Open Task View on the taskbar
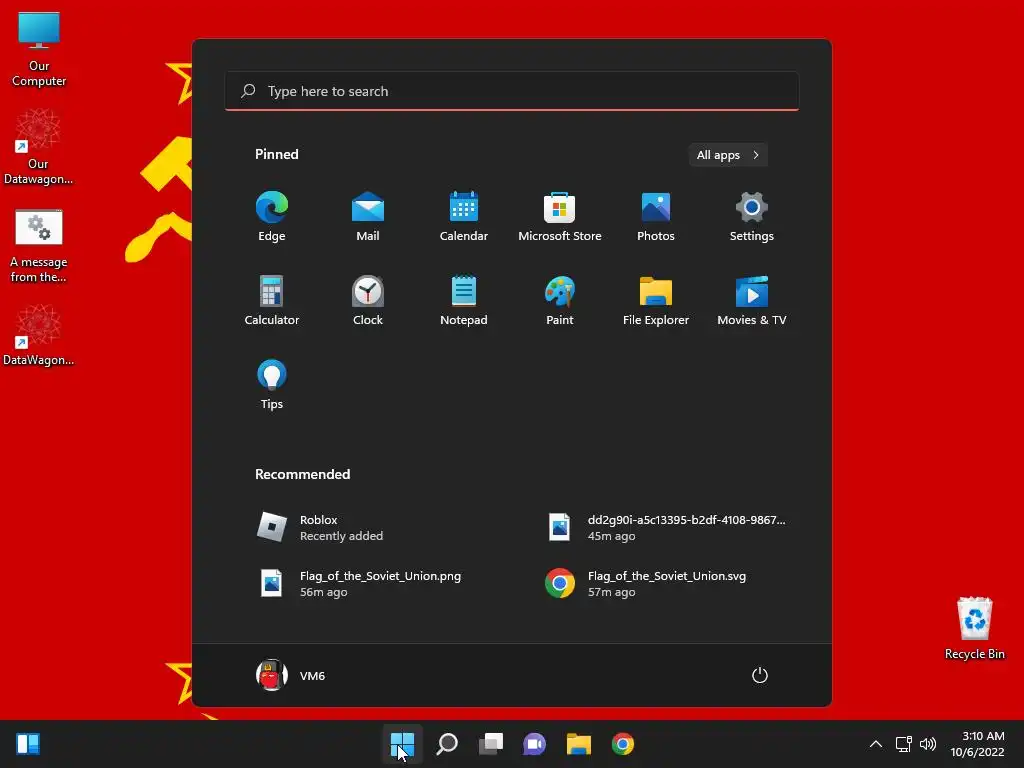Viewport: 1024px width, 768px height. tap(491, 744)
